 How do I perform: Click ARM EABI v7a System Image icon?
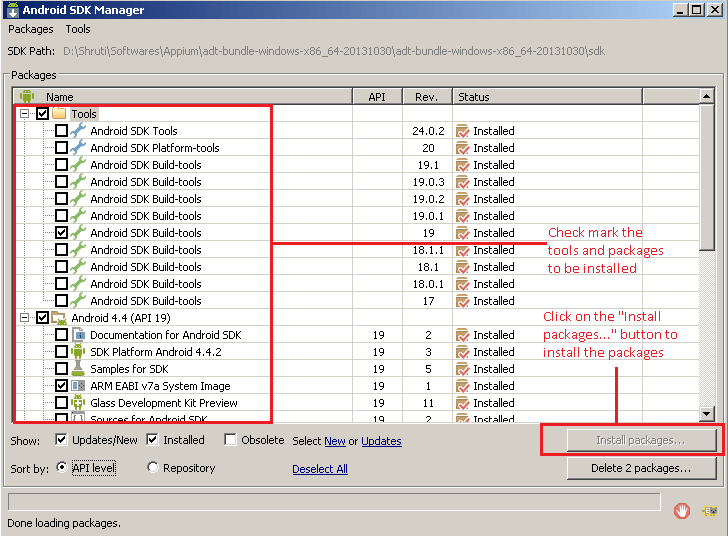[78, 386]
